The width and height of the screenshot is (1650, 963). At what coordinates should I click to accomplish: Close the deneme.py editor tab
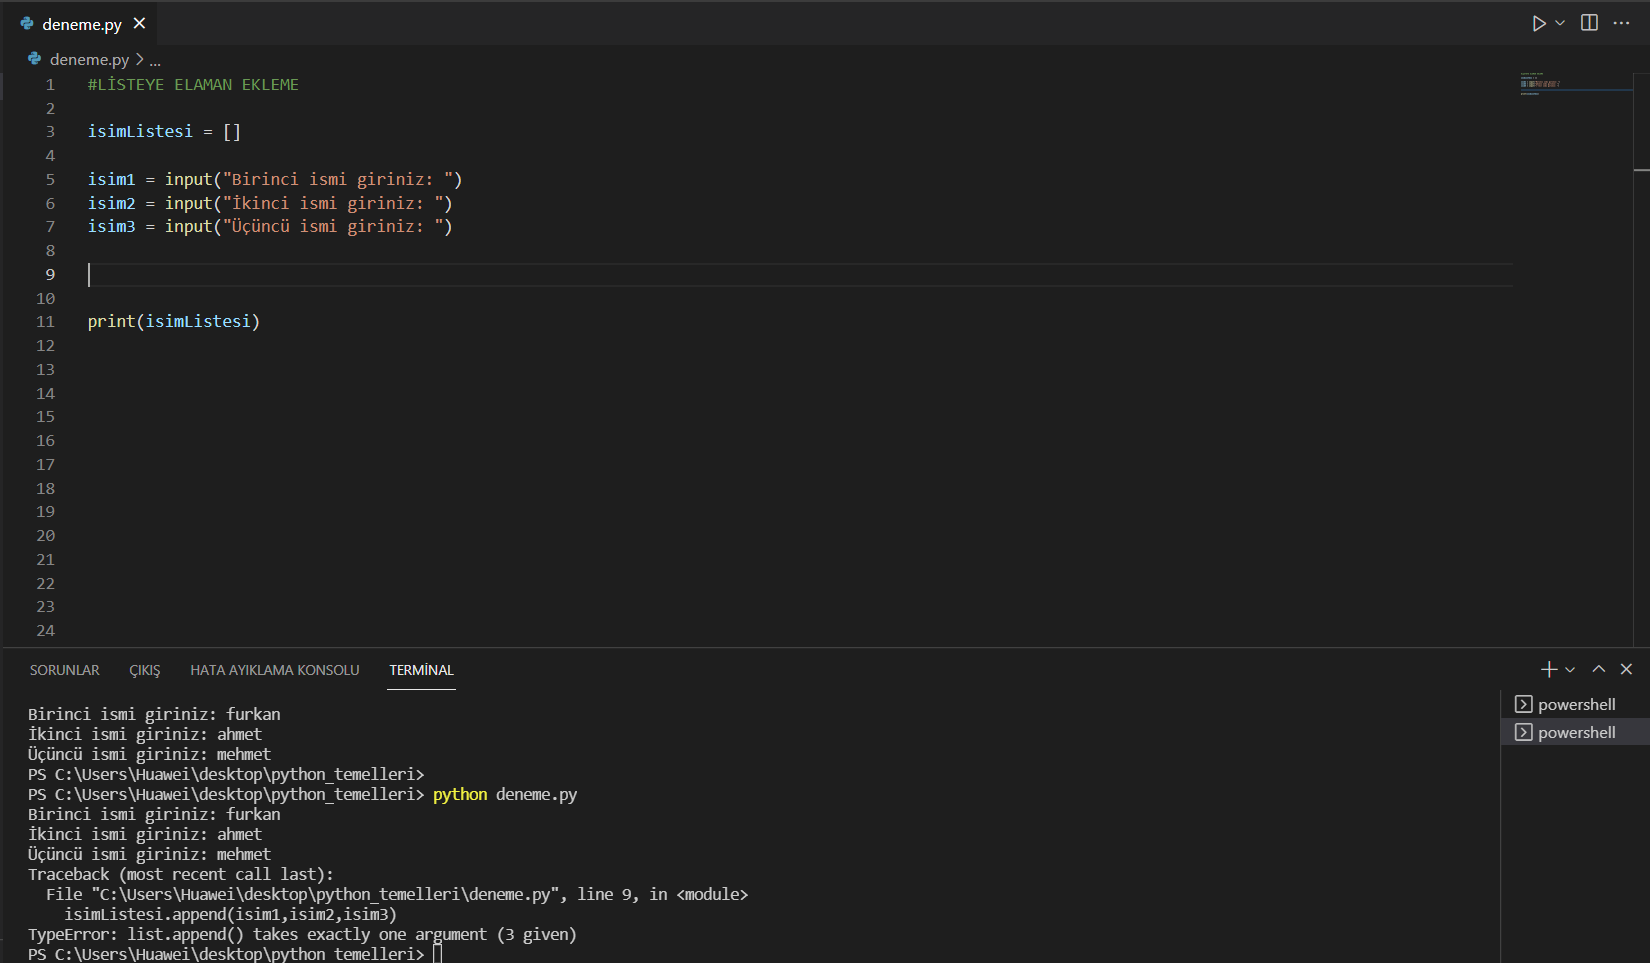click(140, 23)
